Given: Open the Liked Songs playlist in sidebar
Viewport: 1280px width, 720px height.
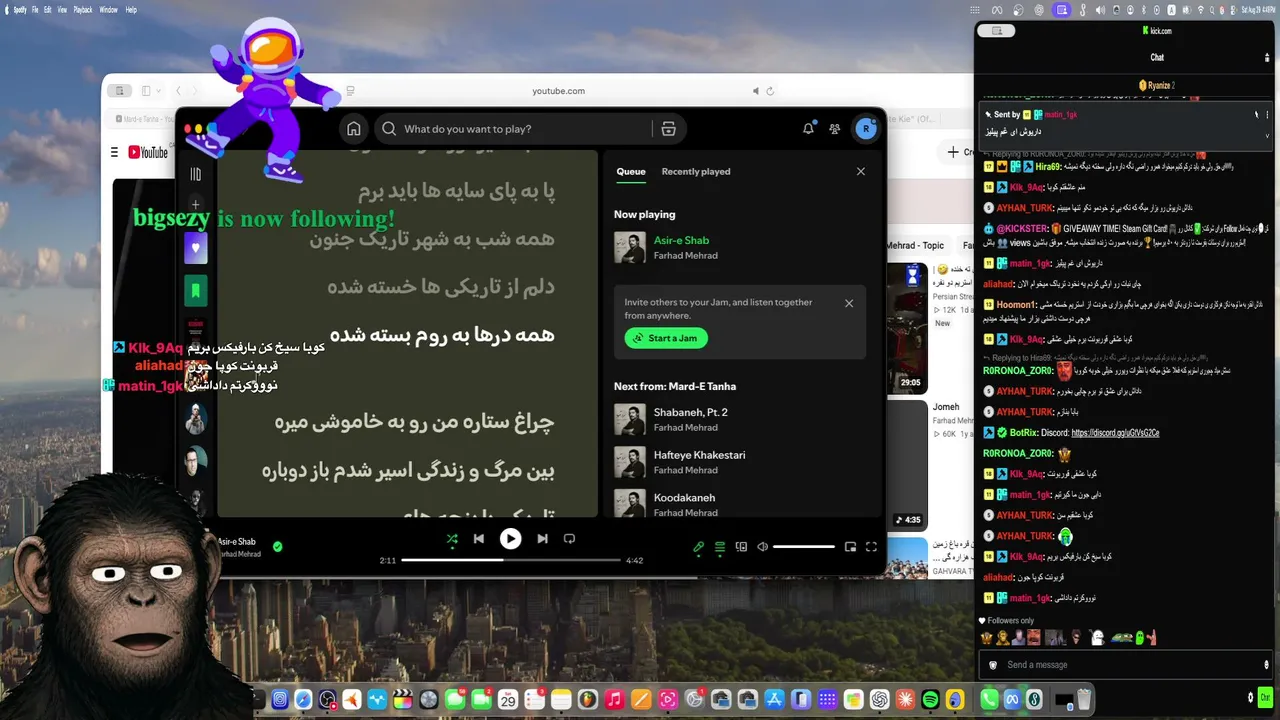Looking at the screenshot, I should (195, 248).
